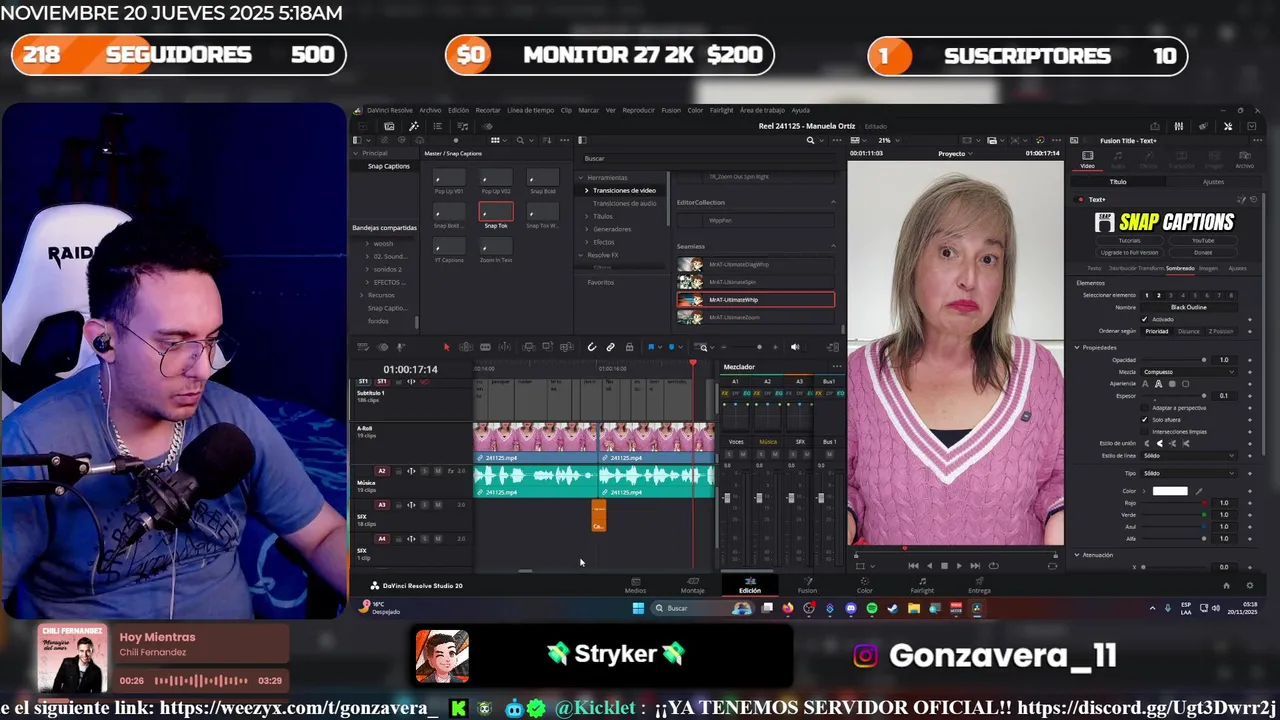Click the Windows Start button on the taskbar

(638, 608)
